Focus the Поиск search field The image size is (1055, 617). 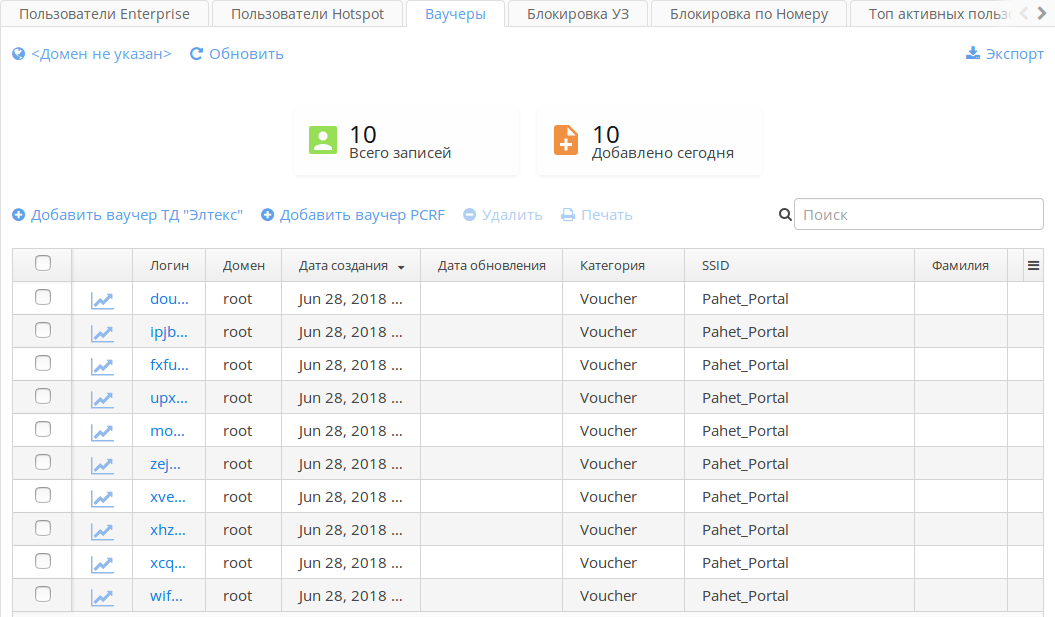click(916, 214)
